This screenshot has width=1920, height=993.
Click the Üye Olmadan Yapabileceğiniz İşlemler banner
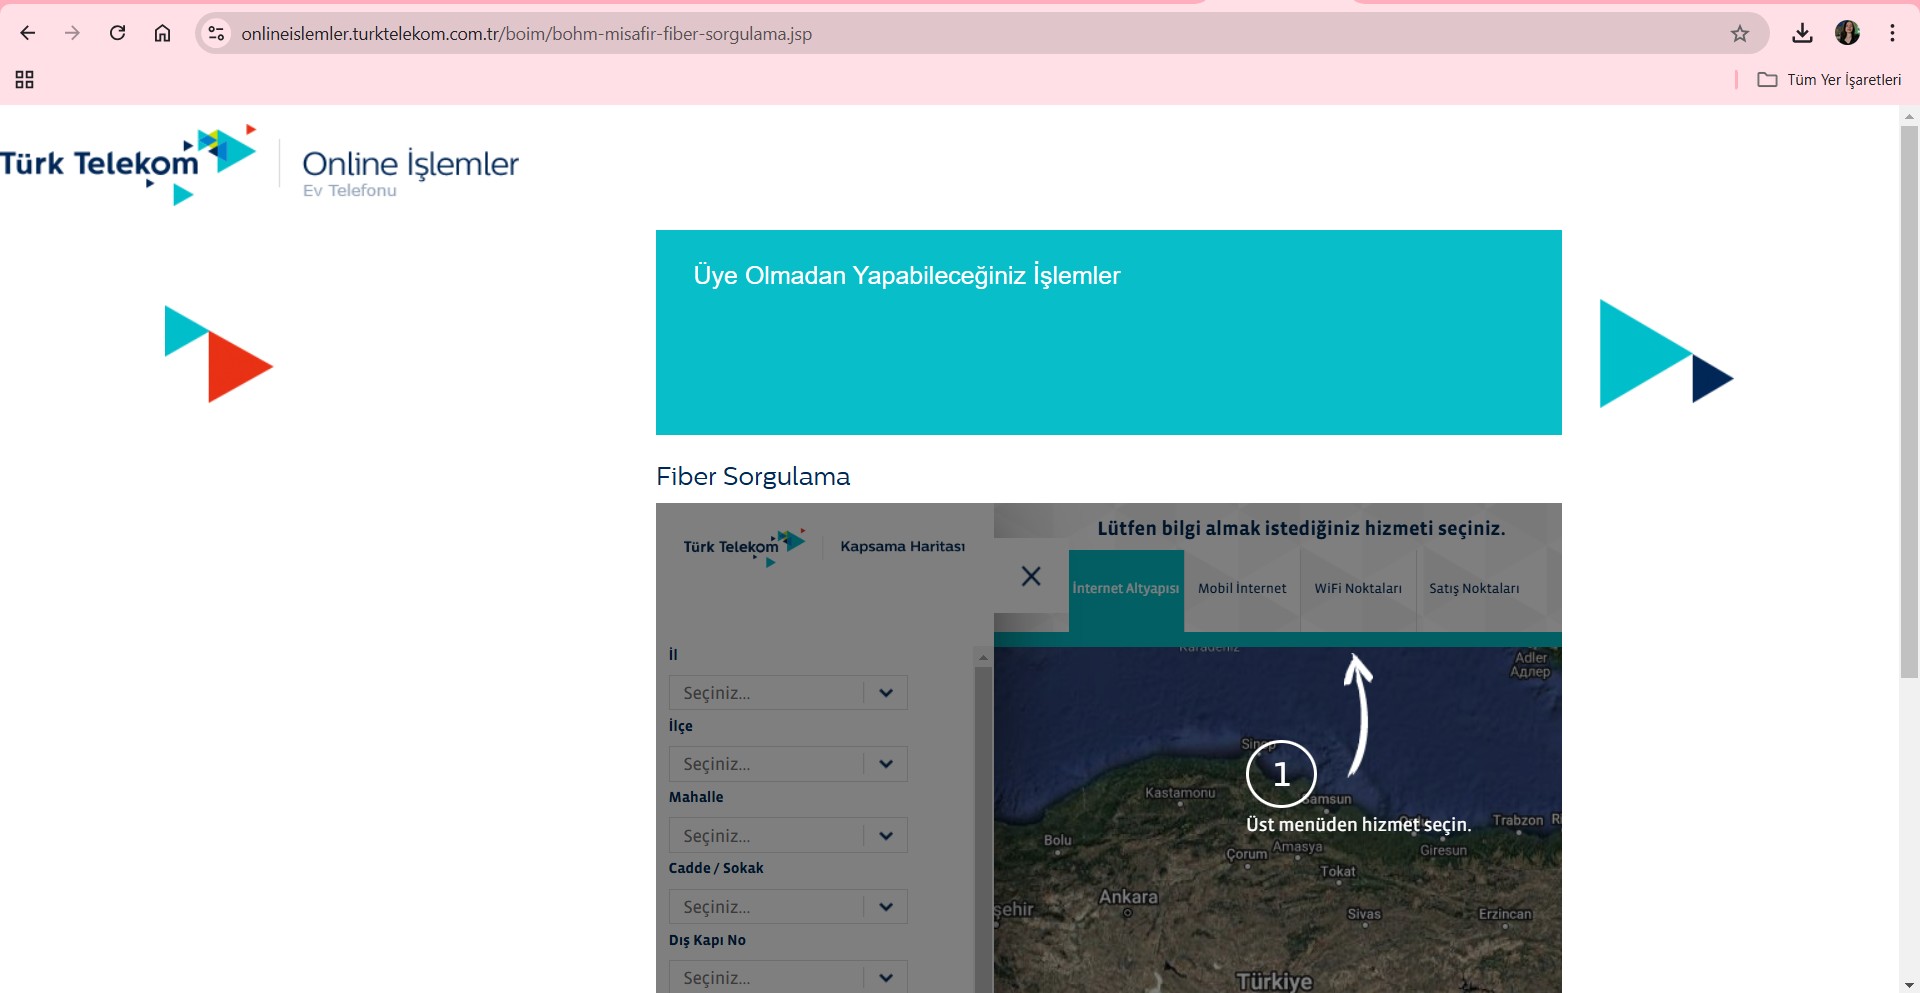click(1109, 332)
